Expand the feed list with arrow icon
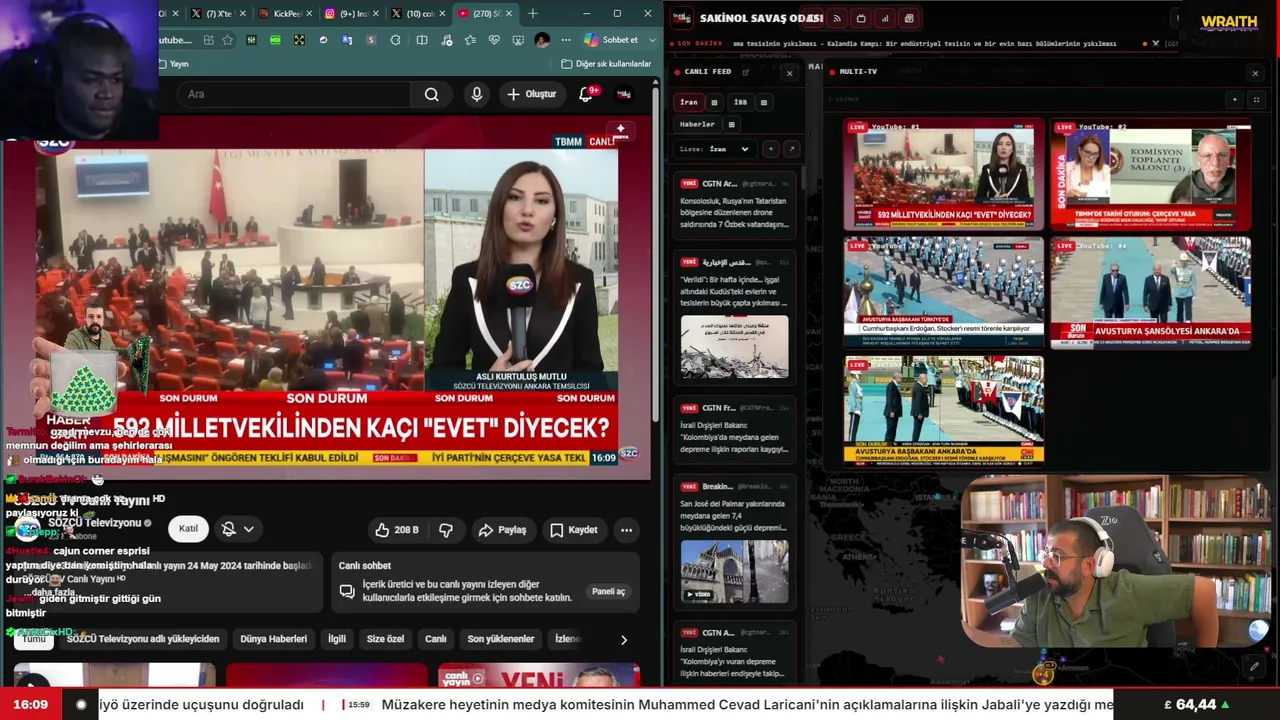The width and height of the screenshot is (1280, 720). pyautogui.click(x=791, y=149)
